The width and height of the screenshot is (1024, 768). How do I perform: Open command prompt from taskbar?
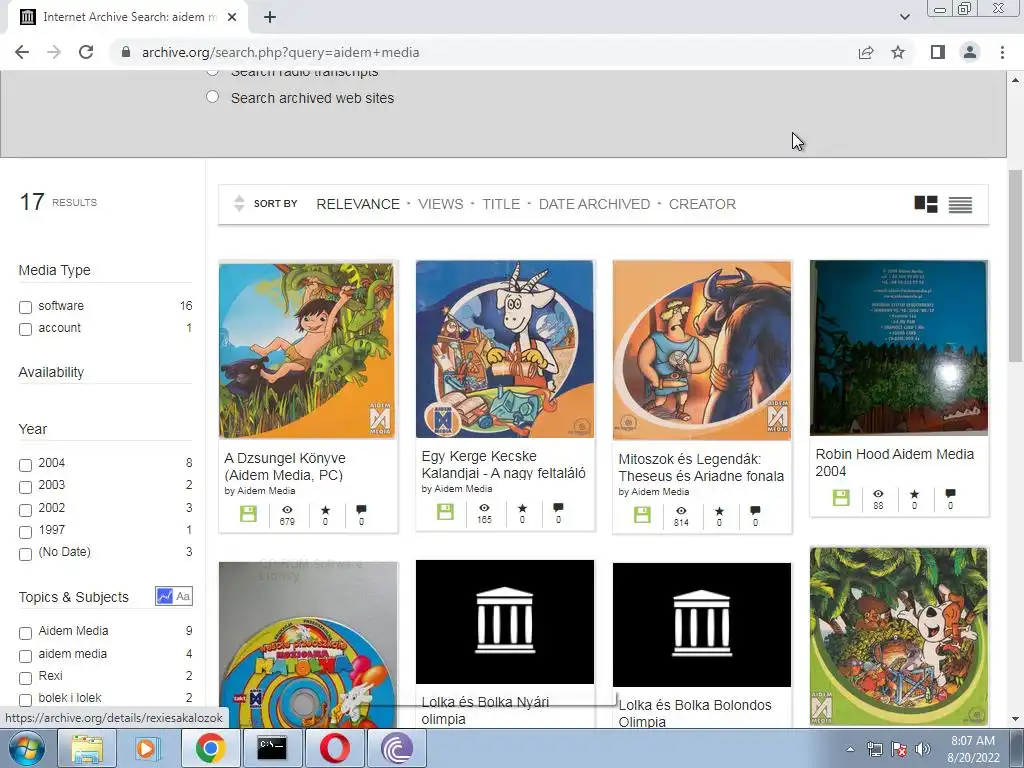[x=272, y=748]
